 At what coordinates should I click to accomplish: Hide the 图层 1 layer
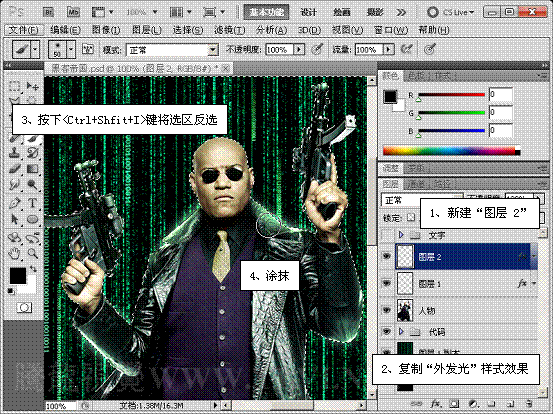coord(387,284)
